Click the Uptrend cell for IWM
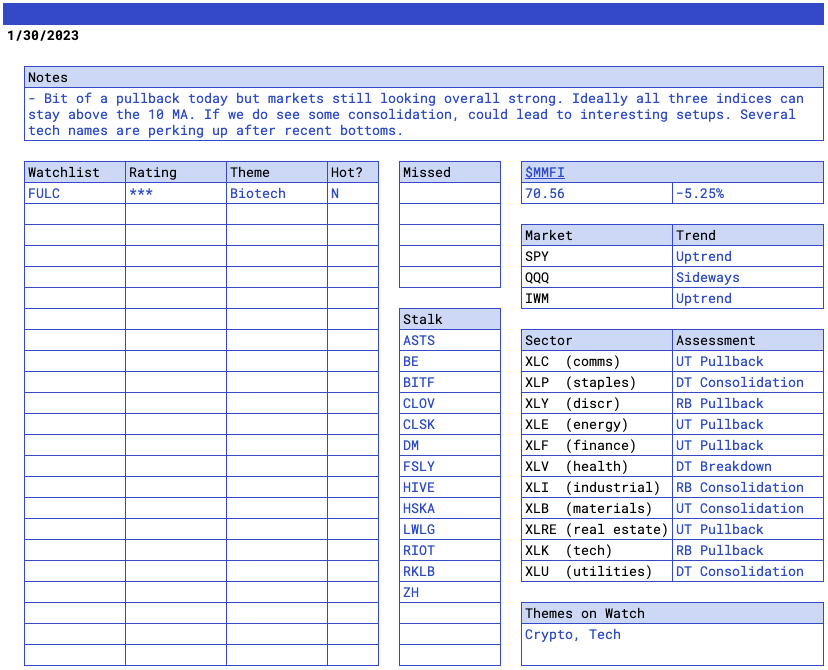The height and width of the screenshot is (670, 828). tap(748, 298)
